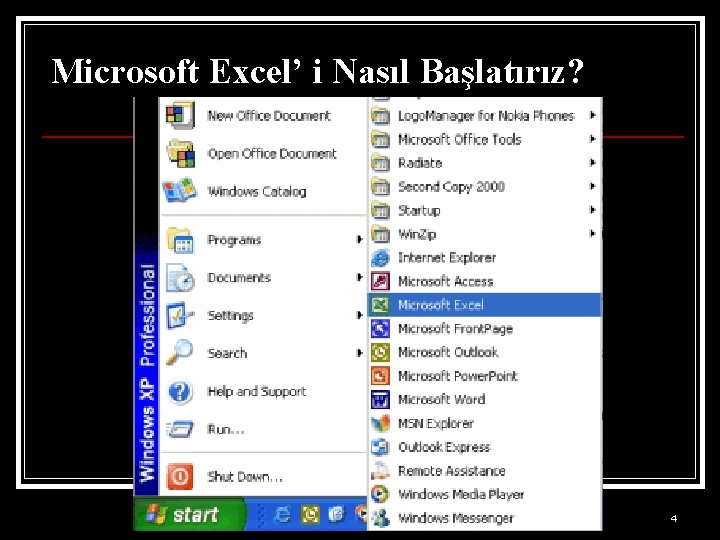Click the Help and Support question icon
720x540 pixels.
[x=180, y=392]
